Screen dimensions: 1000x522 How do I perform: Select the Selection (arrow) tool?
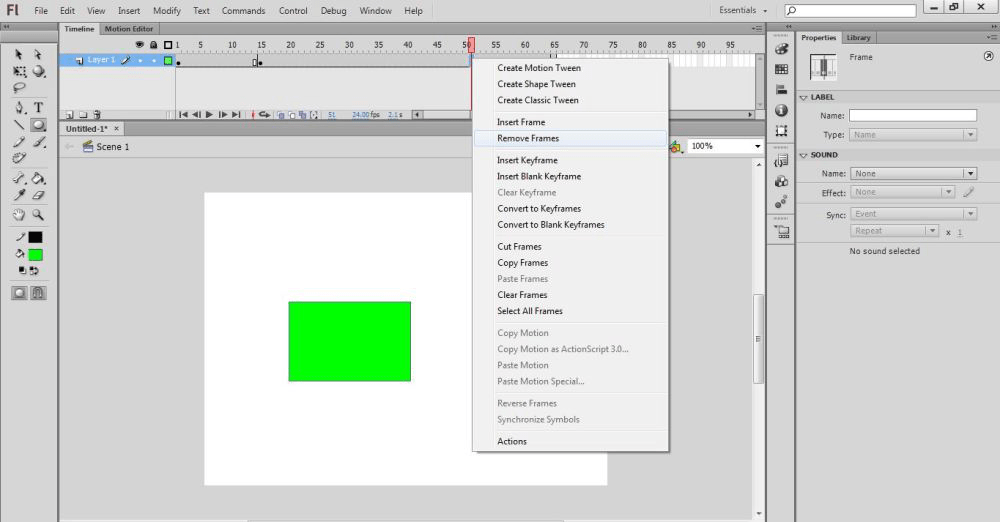18,55
